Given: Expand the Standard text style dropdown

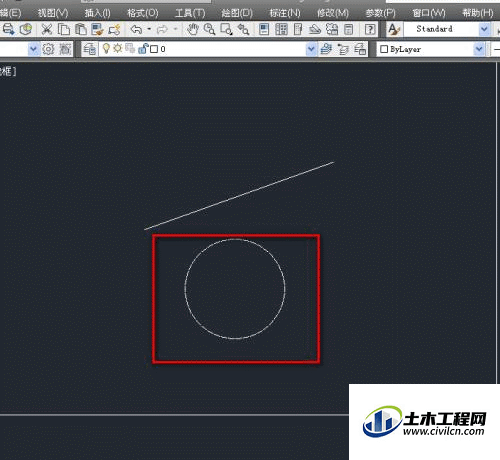Looking at the screenshot, I should [484, 29].
